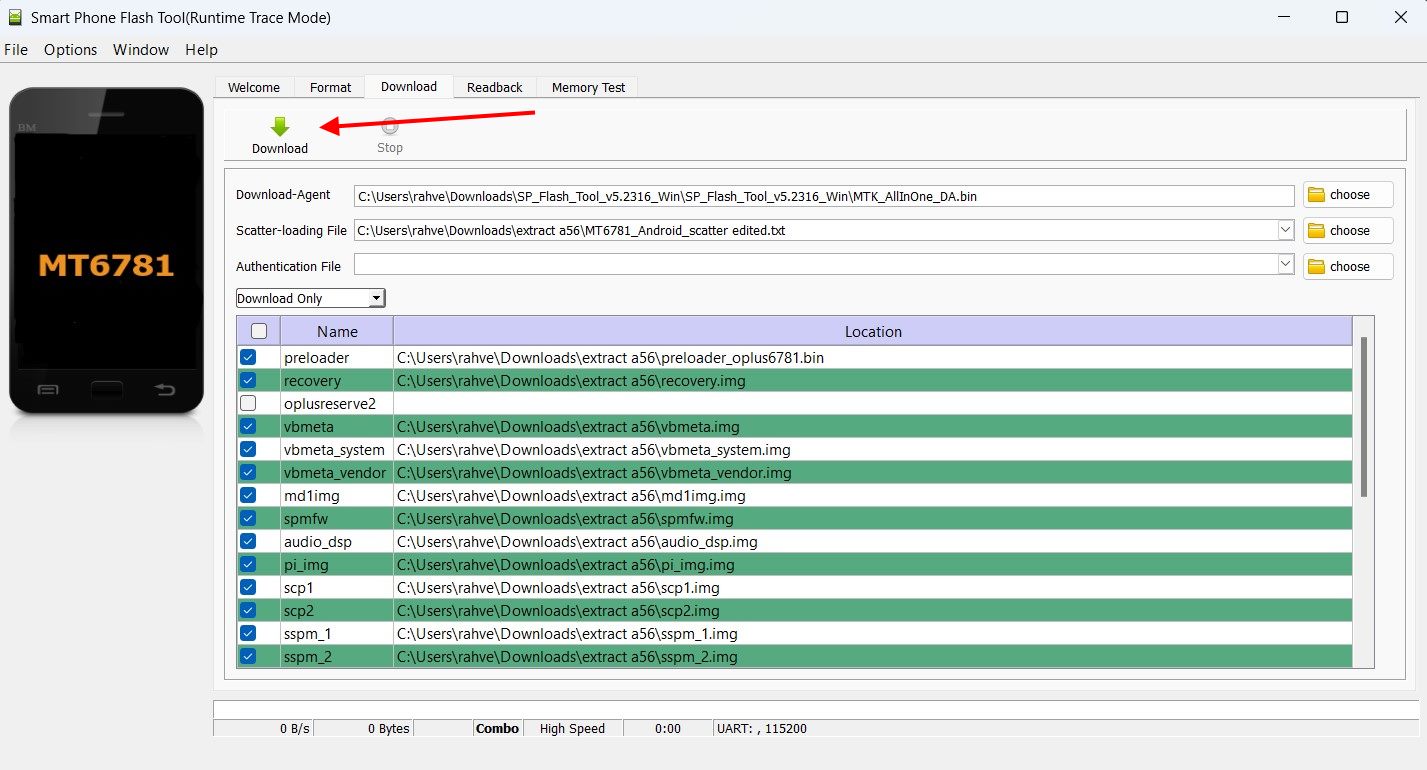Click the app icon in the title bar
The image size is (1427, 770).
pyautogui.click(x=14, y=17)
